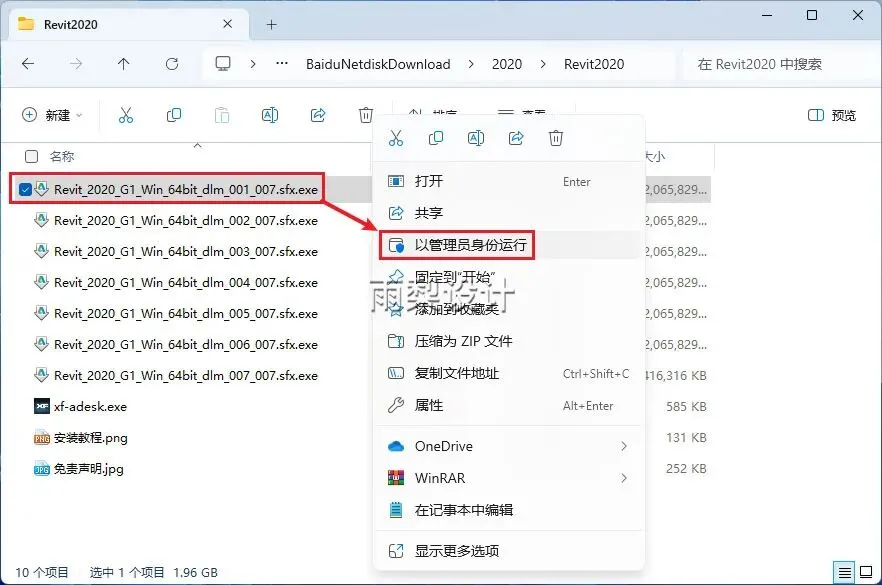Viewport: 882px width, 585px height.
Task: Click the Rename icon in the context menu
Action: [476, 138]
